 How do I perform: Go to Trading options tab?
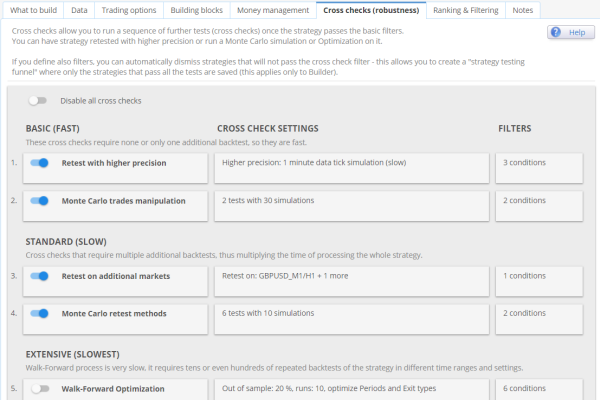pyautogui.click(x=129, y=10)
